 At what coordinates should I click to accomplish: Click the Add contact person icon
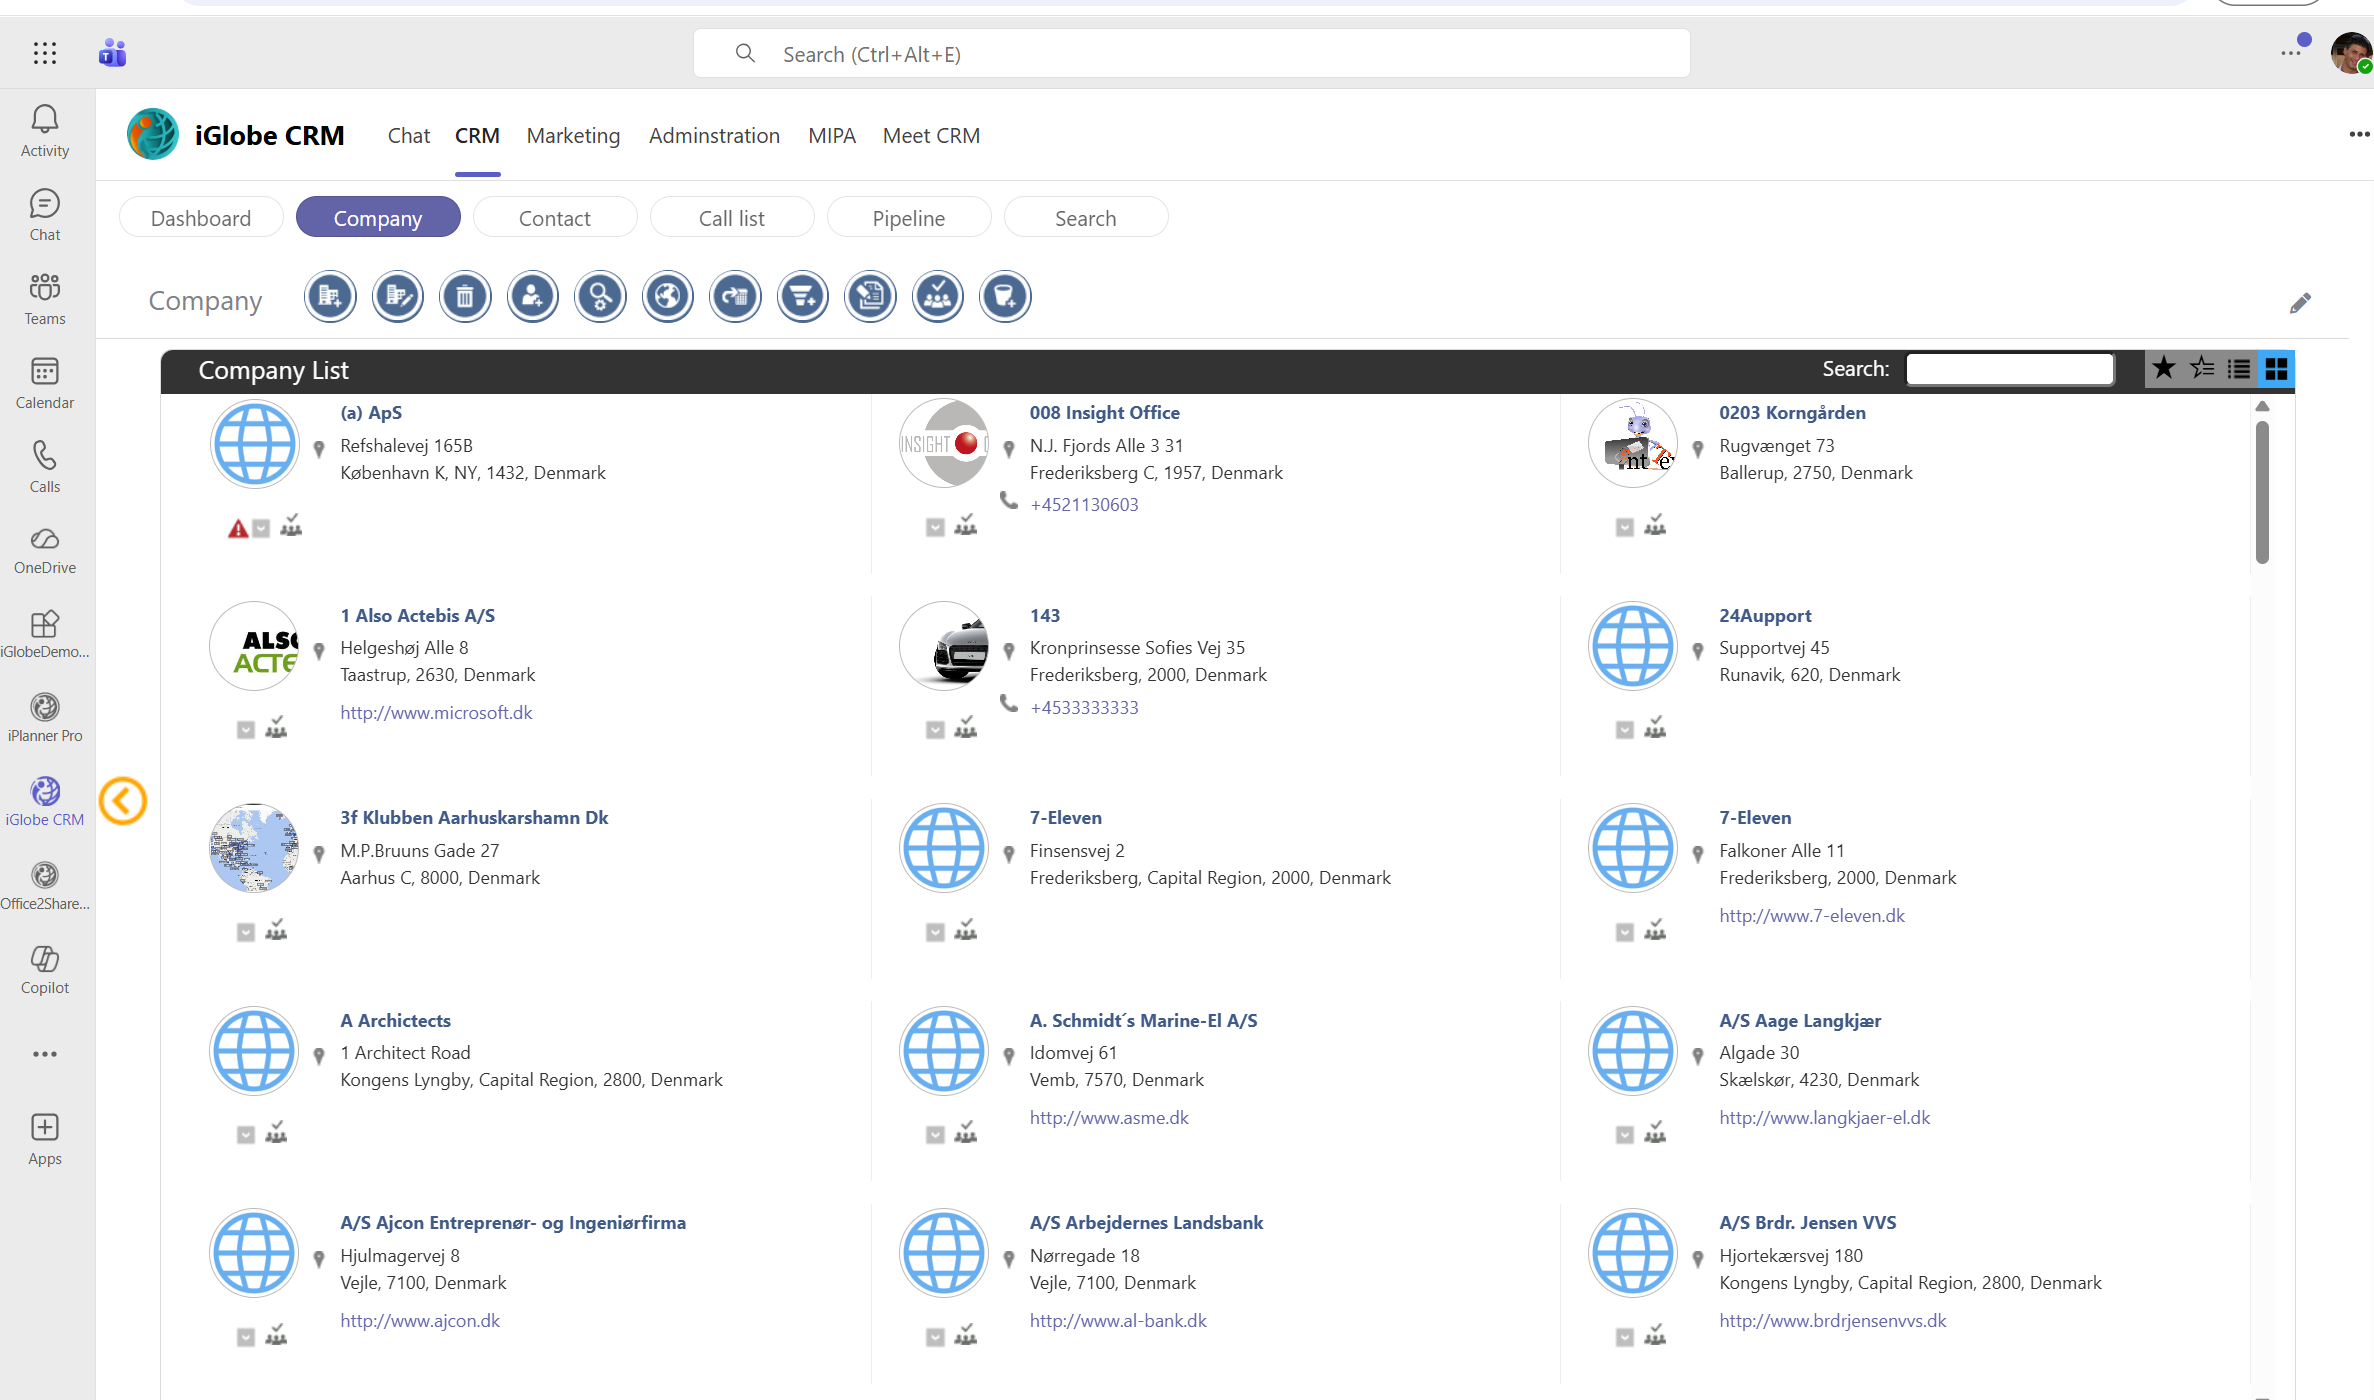coord(532,296)
